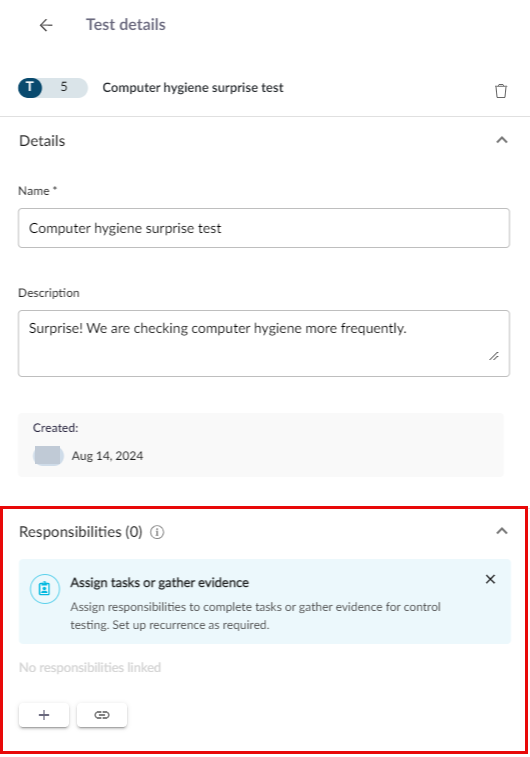Click the Aug 14, 2024 created date
The image size is (530, 757).
pos(107,456)
